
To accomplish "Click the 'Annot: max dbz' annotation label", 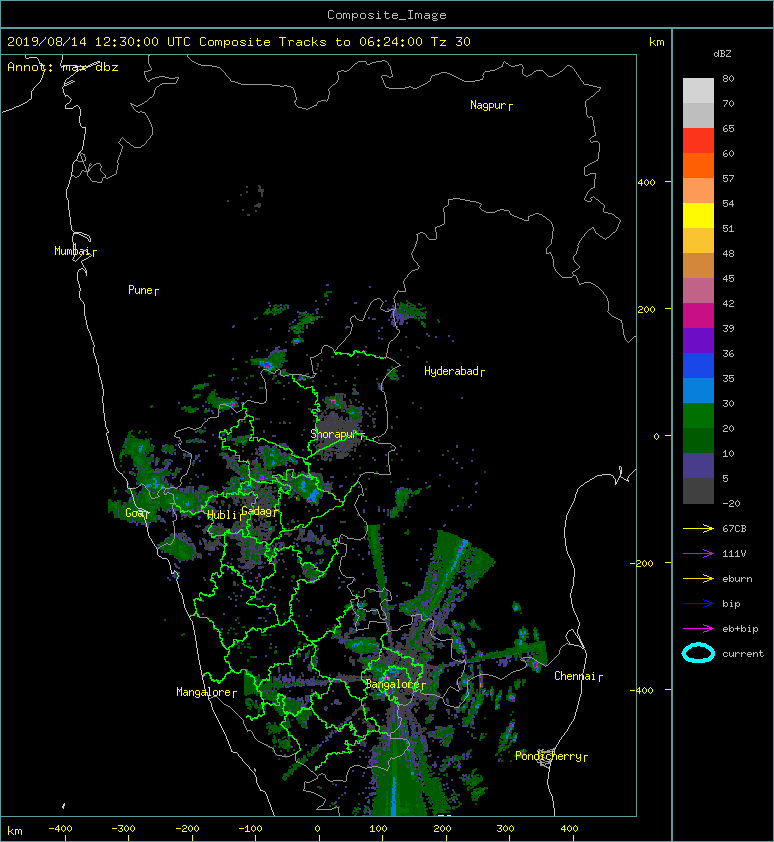I will tap(63, 67).
